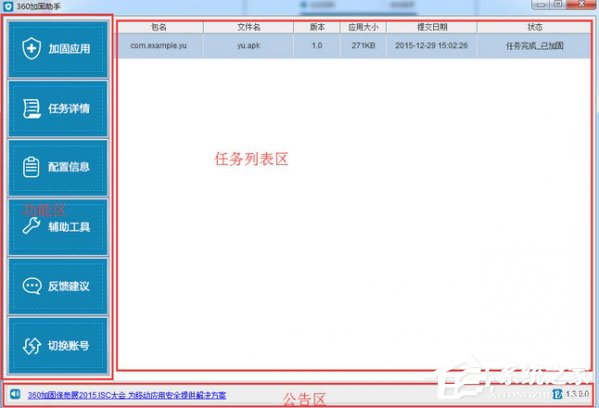This screenshot has height=408, width=599.
Task: Click the 状态 column header
Action: point(534,27)
